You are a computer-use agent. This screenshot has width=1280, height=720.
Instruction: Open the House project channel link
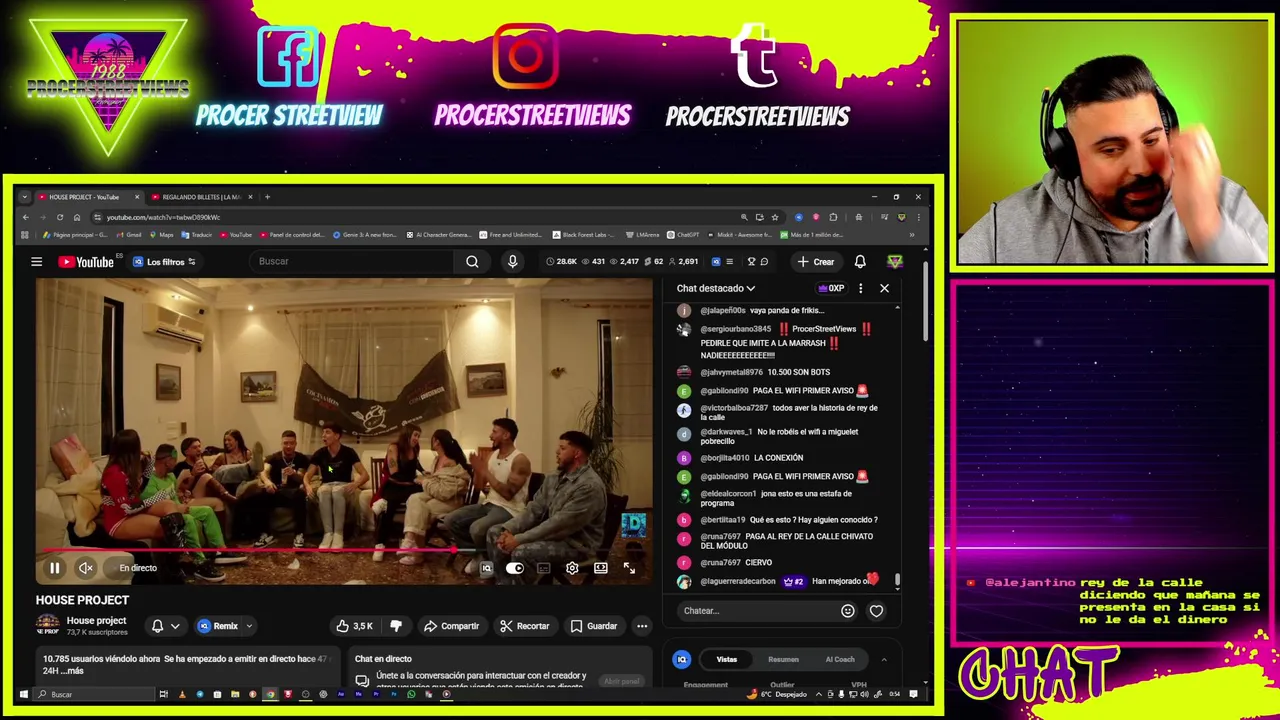[x=96, y=621]
